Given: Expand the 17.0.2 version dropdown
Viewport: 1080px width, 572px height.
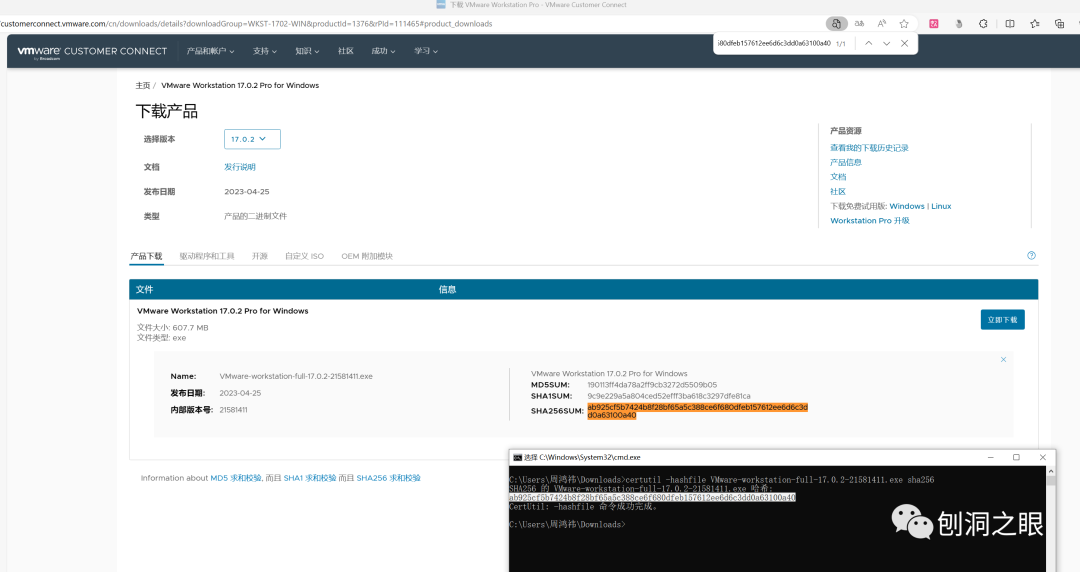Looking at the screenshot, I should click(x=252, y=139).
